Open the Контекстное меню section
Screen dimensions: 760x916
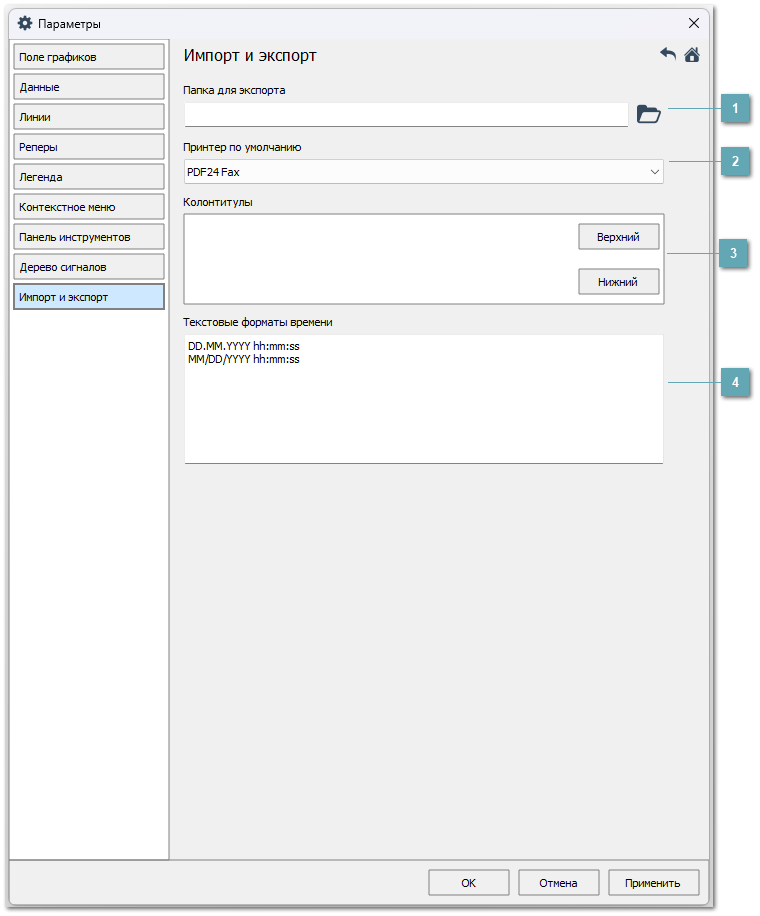coord(89,207)
